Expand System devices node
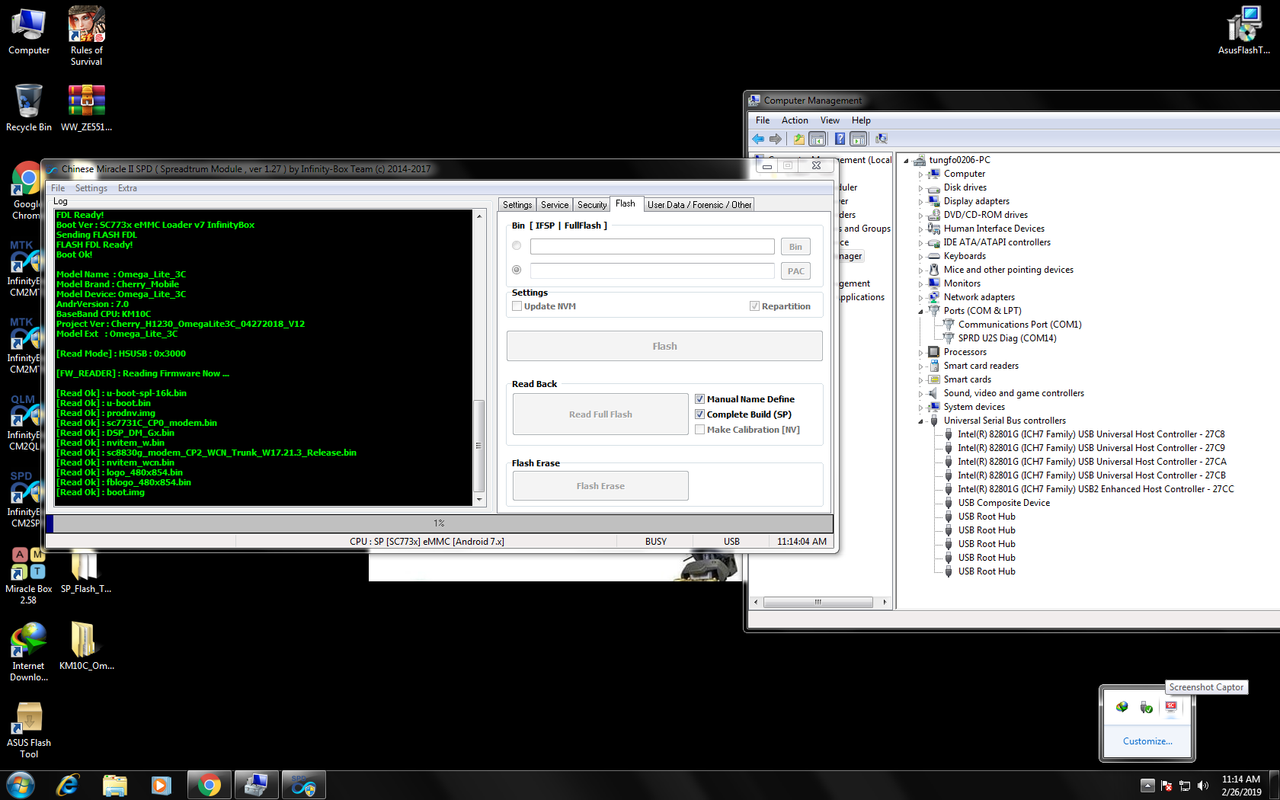 pos(921,407)
